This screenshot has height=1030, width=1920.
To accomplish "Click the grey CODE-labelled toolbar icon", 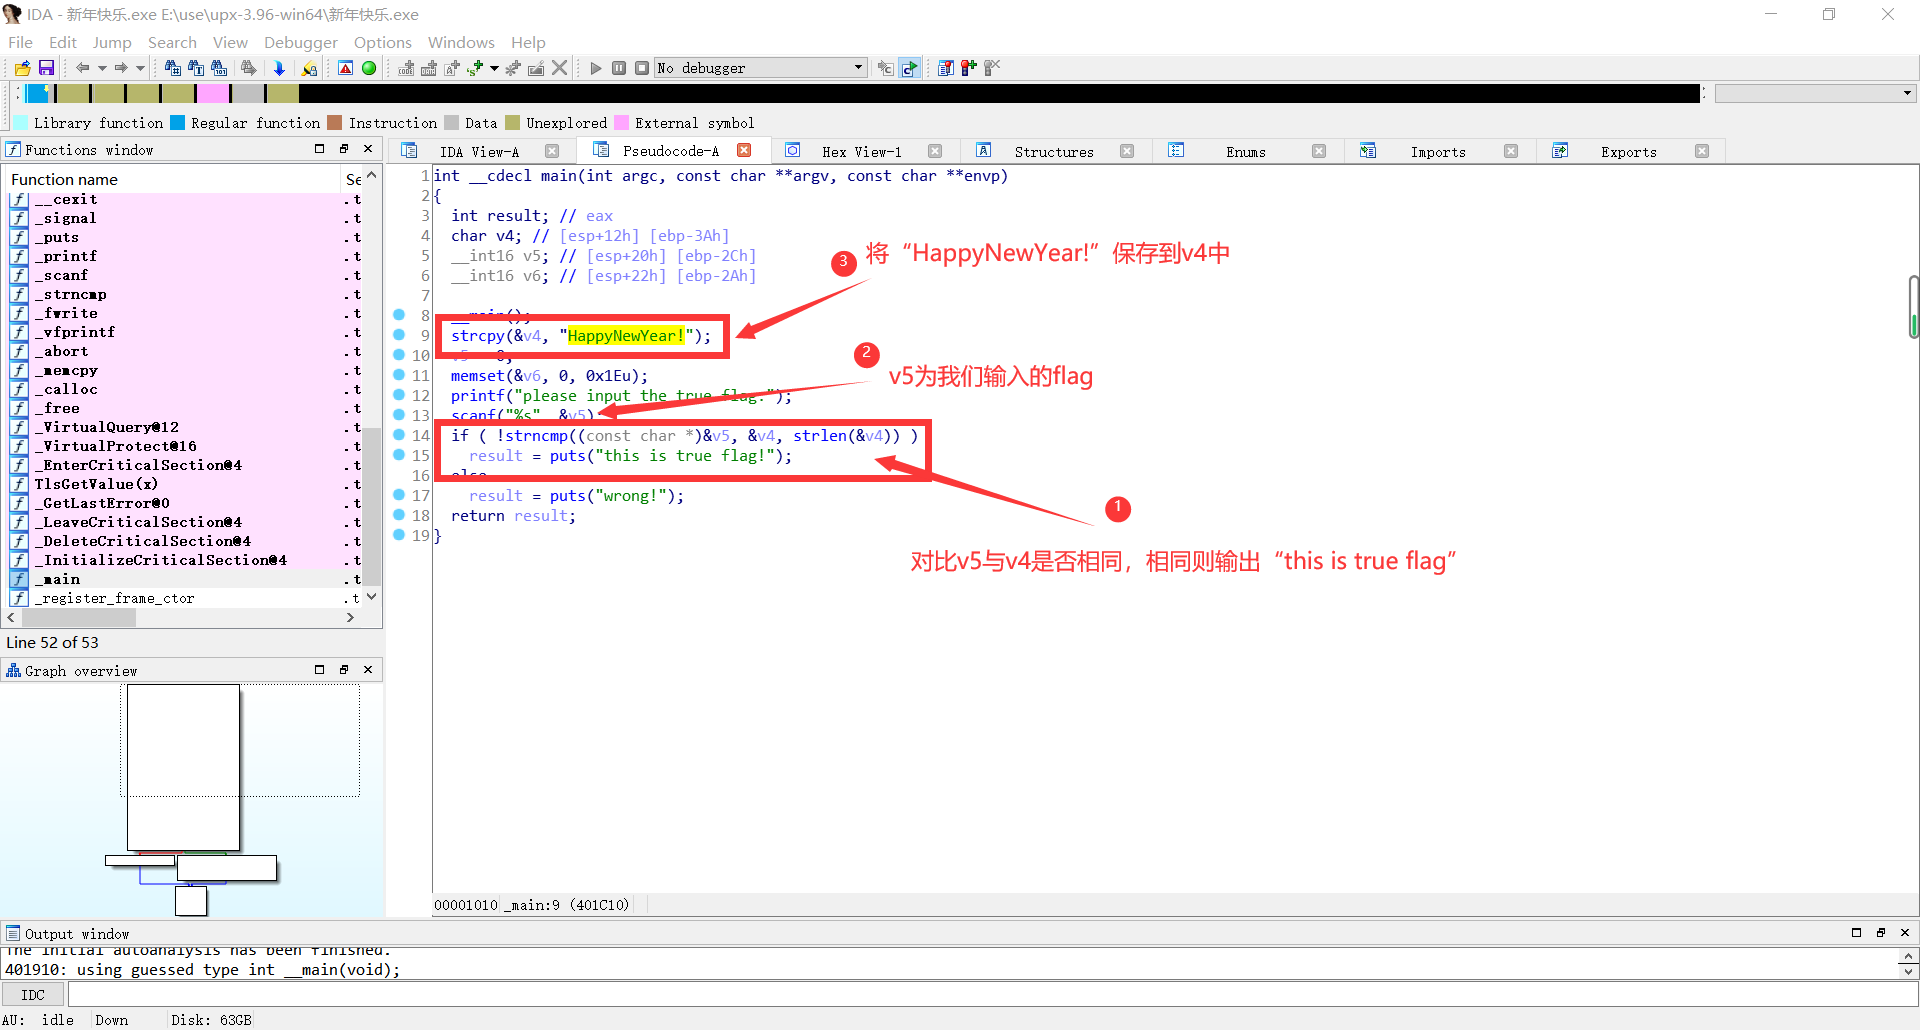I will pyautogui.click(x=406, y=68).
